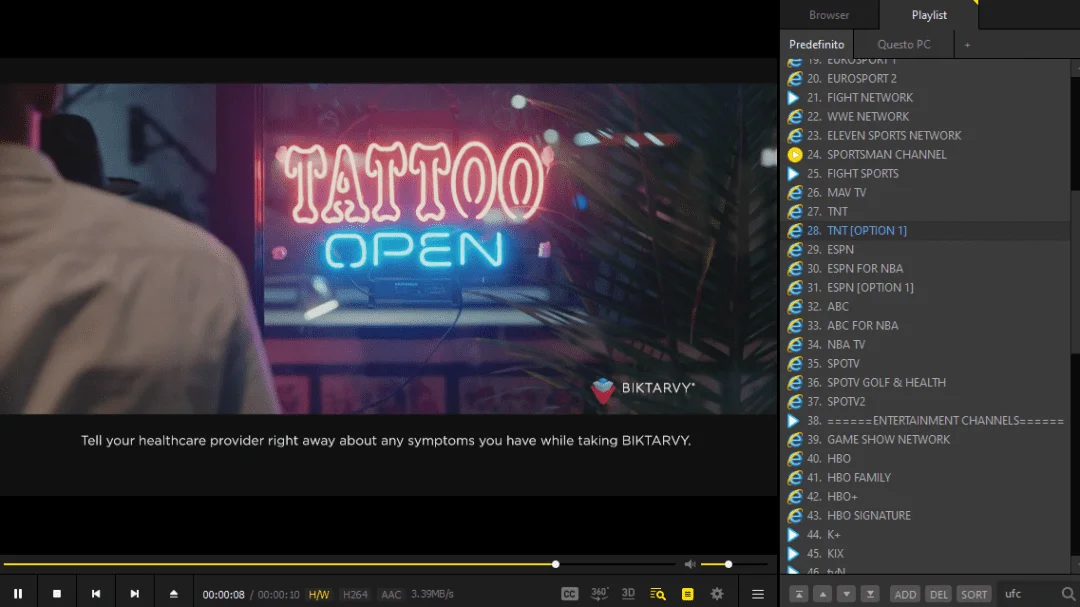Open the Questo PC playlist tab
Screen dimensions: 1080x607
click(x=904, y=44)
